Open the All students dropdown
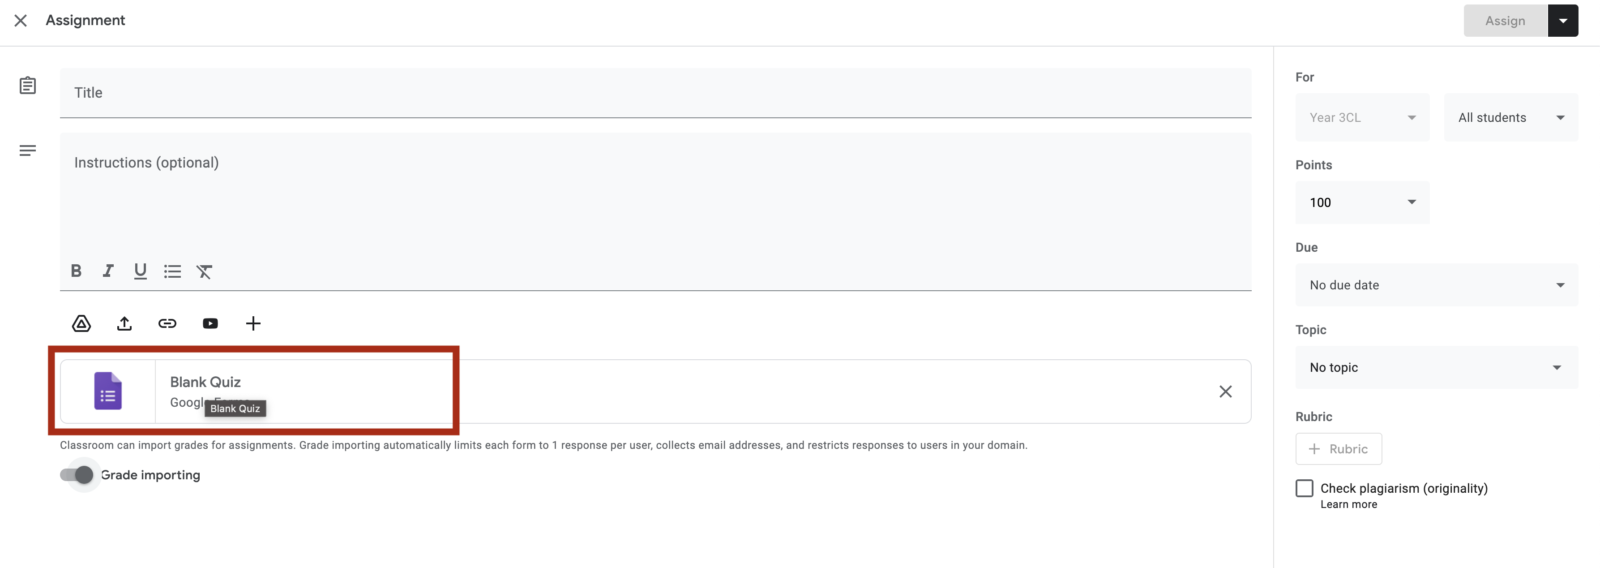Screen dimensions: 1600x568 [1510, 117]
